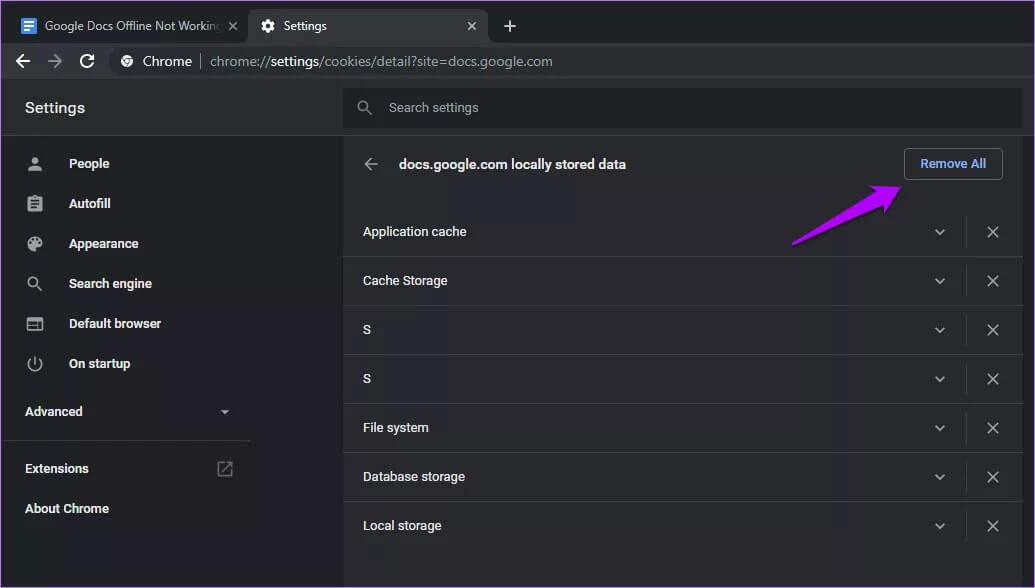Screen dimensions: 1035x588
Task: Click the Remove All button
Action: pos(952,164)
